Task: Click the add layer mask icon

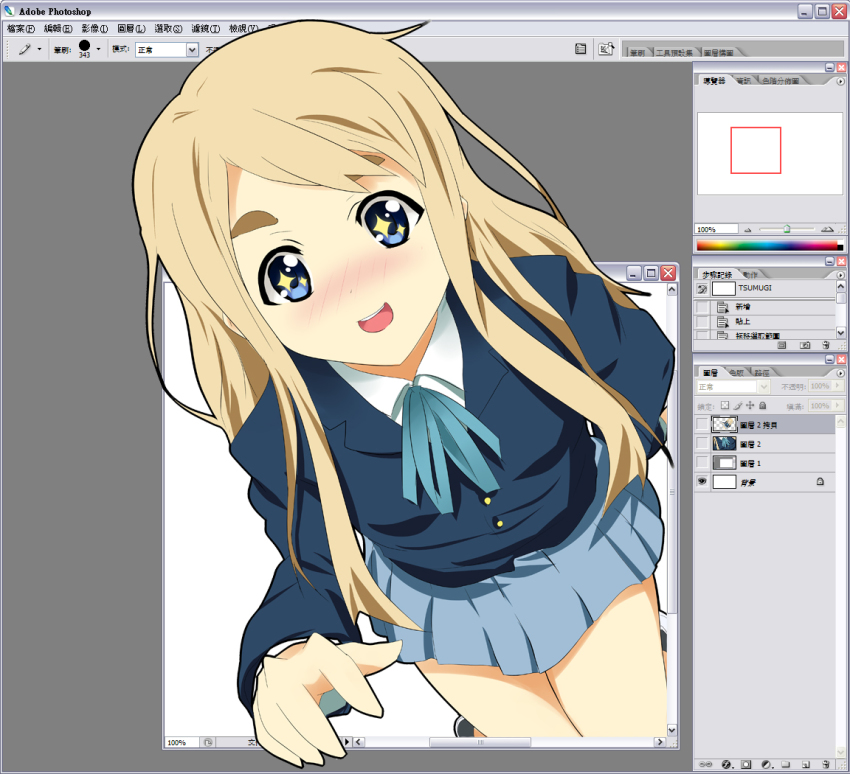Action: click(x=746, y=764)
